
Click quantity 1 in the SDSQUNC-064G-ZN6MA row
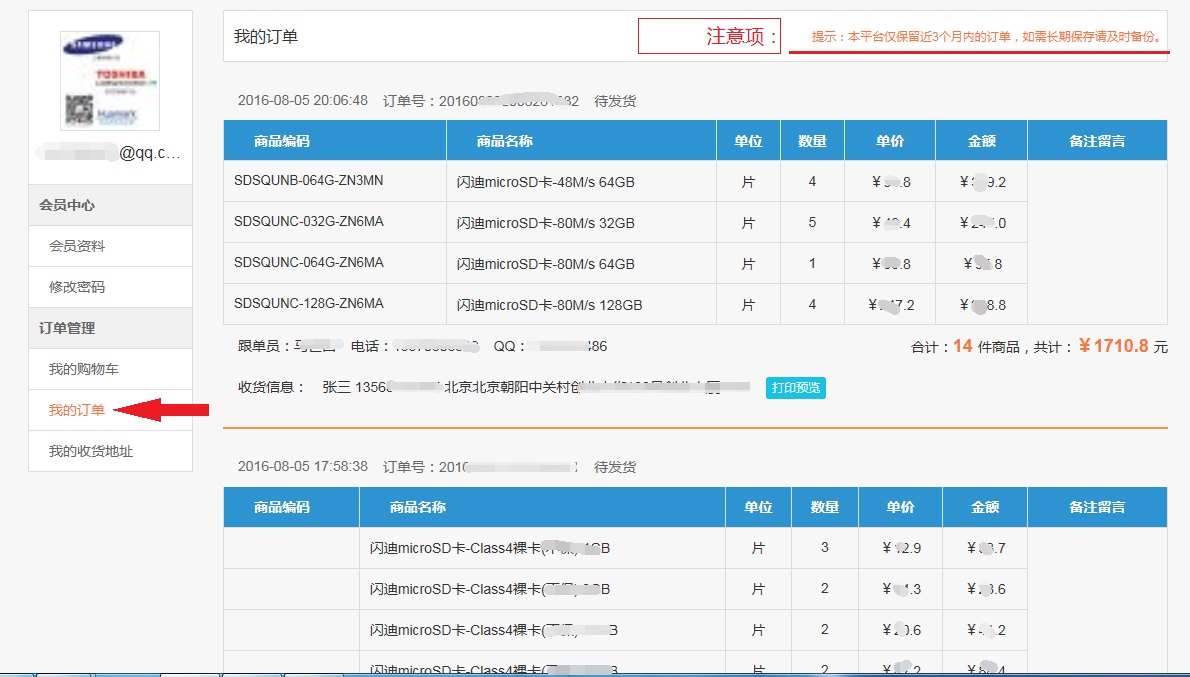(x=812, y=263)
